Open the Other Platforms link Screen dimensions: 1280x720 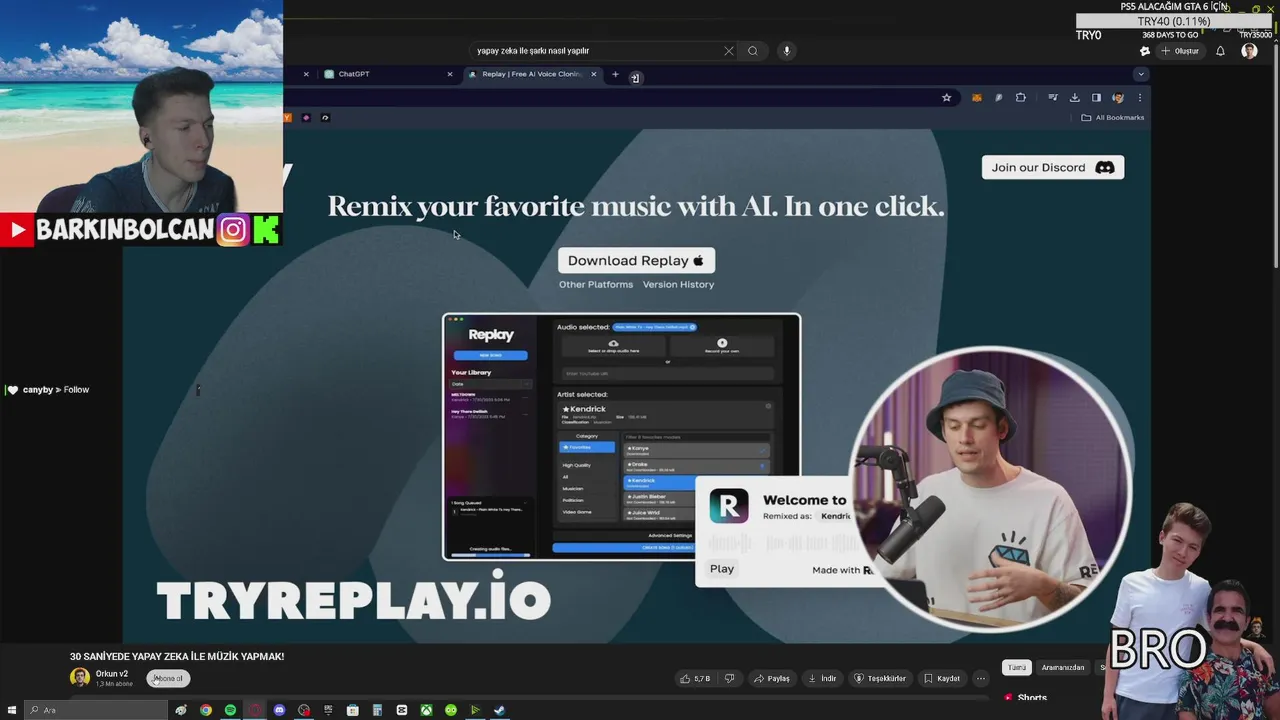click(x=596, y=285)
